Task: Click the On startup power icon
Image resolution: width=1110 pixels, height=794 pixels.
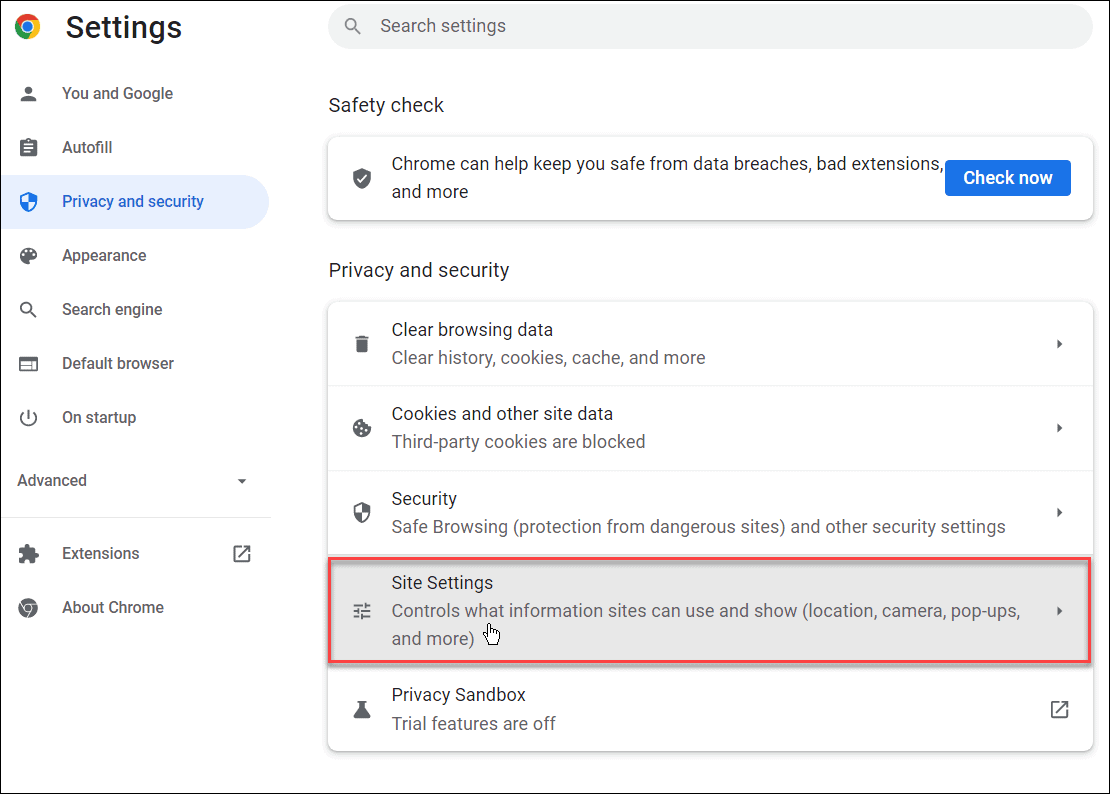Action: click(x=28, y=418)
